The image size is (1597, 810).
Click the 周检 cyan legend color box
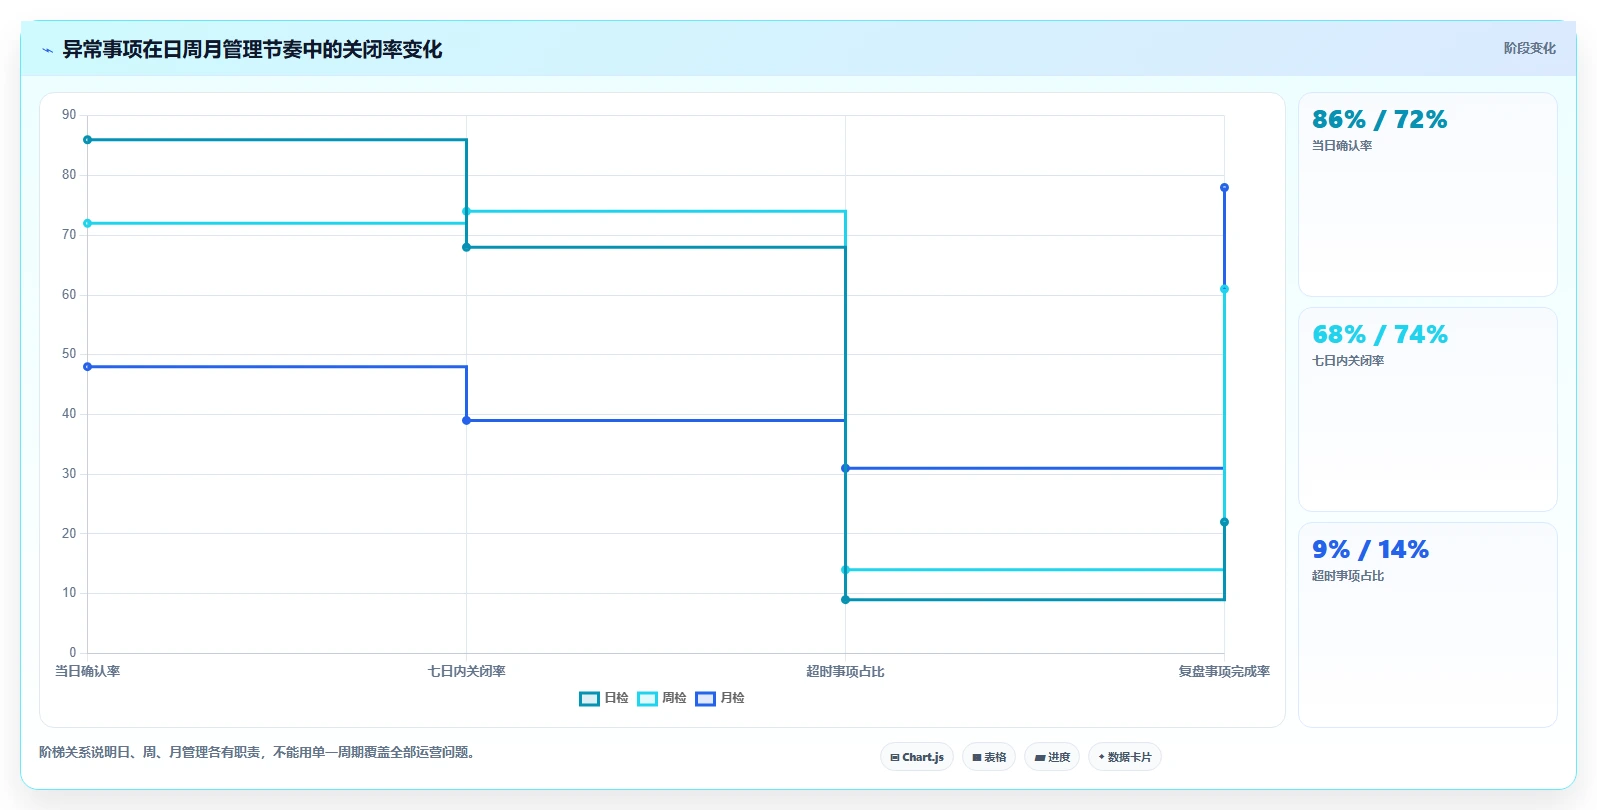point(647,698)
